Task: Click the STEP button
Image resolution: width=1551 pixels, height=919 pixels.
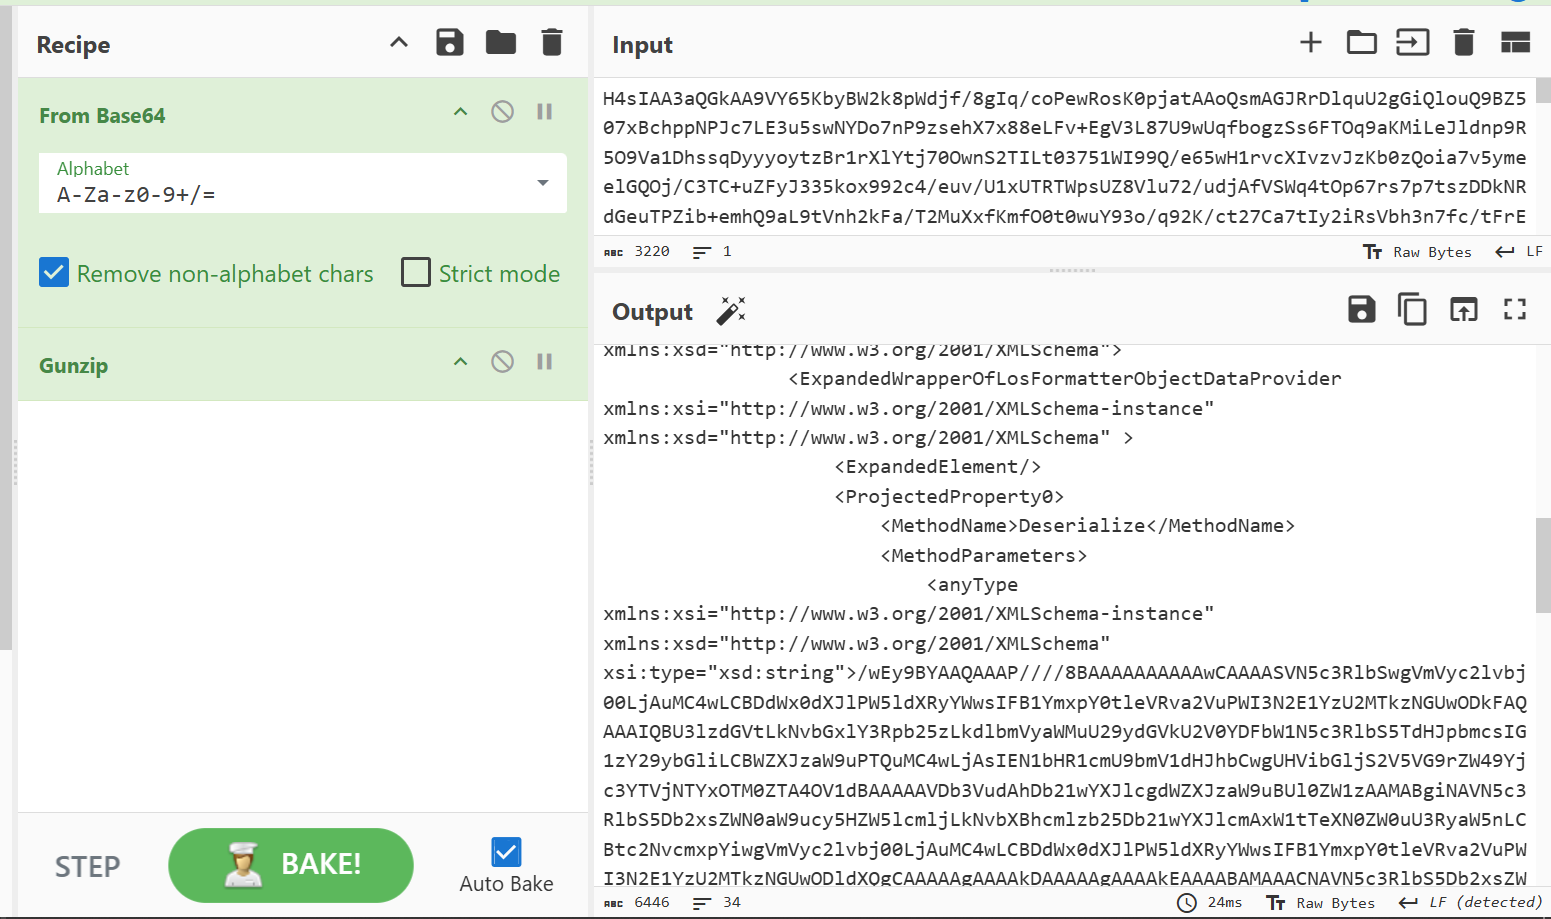Action: point(88,866)
